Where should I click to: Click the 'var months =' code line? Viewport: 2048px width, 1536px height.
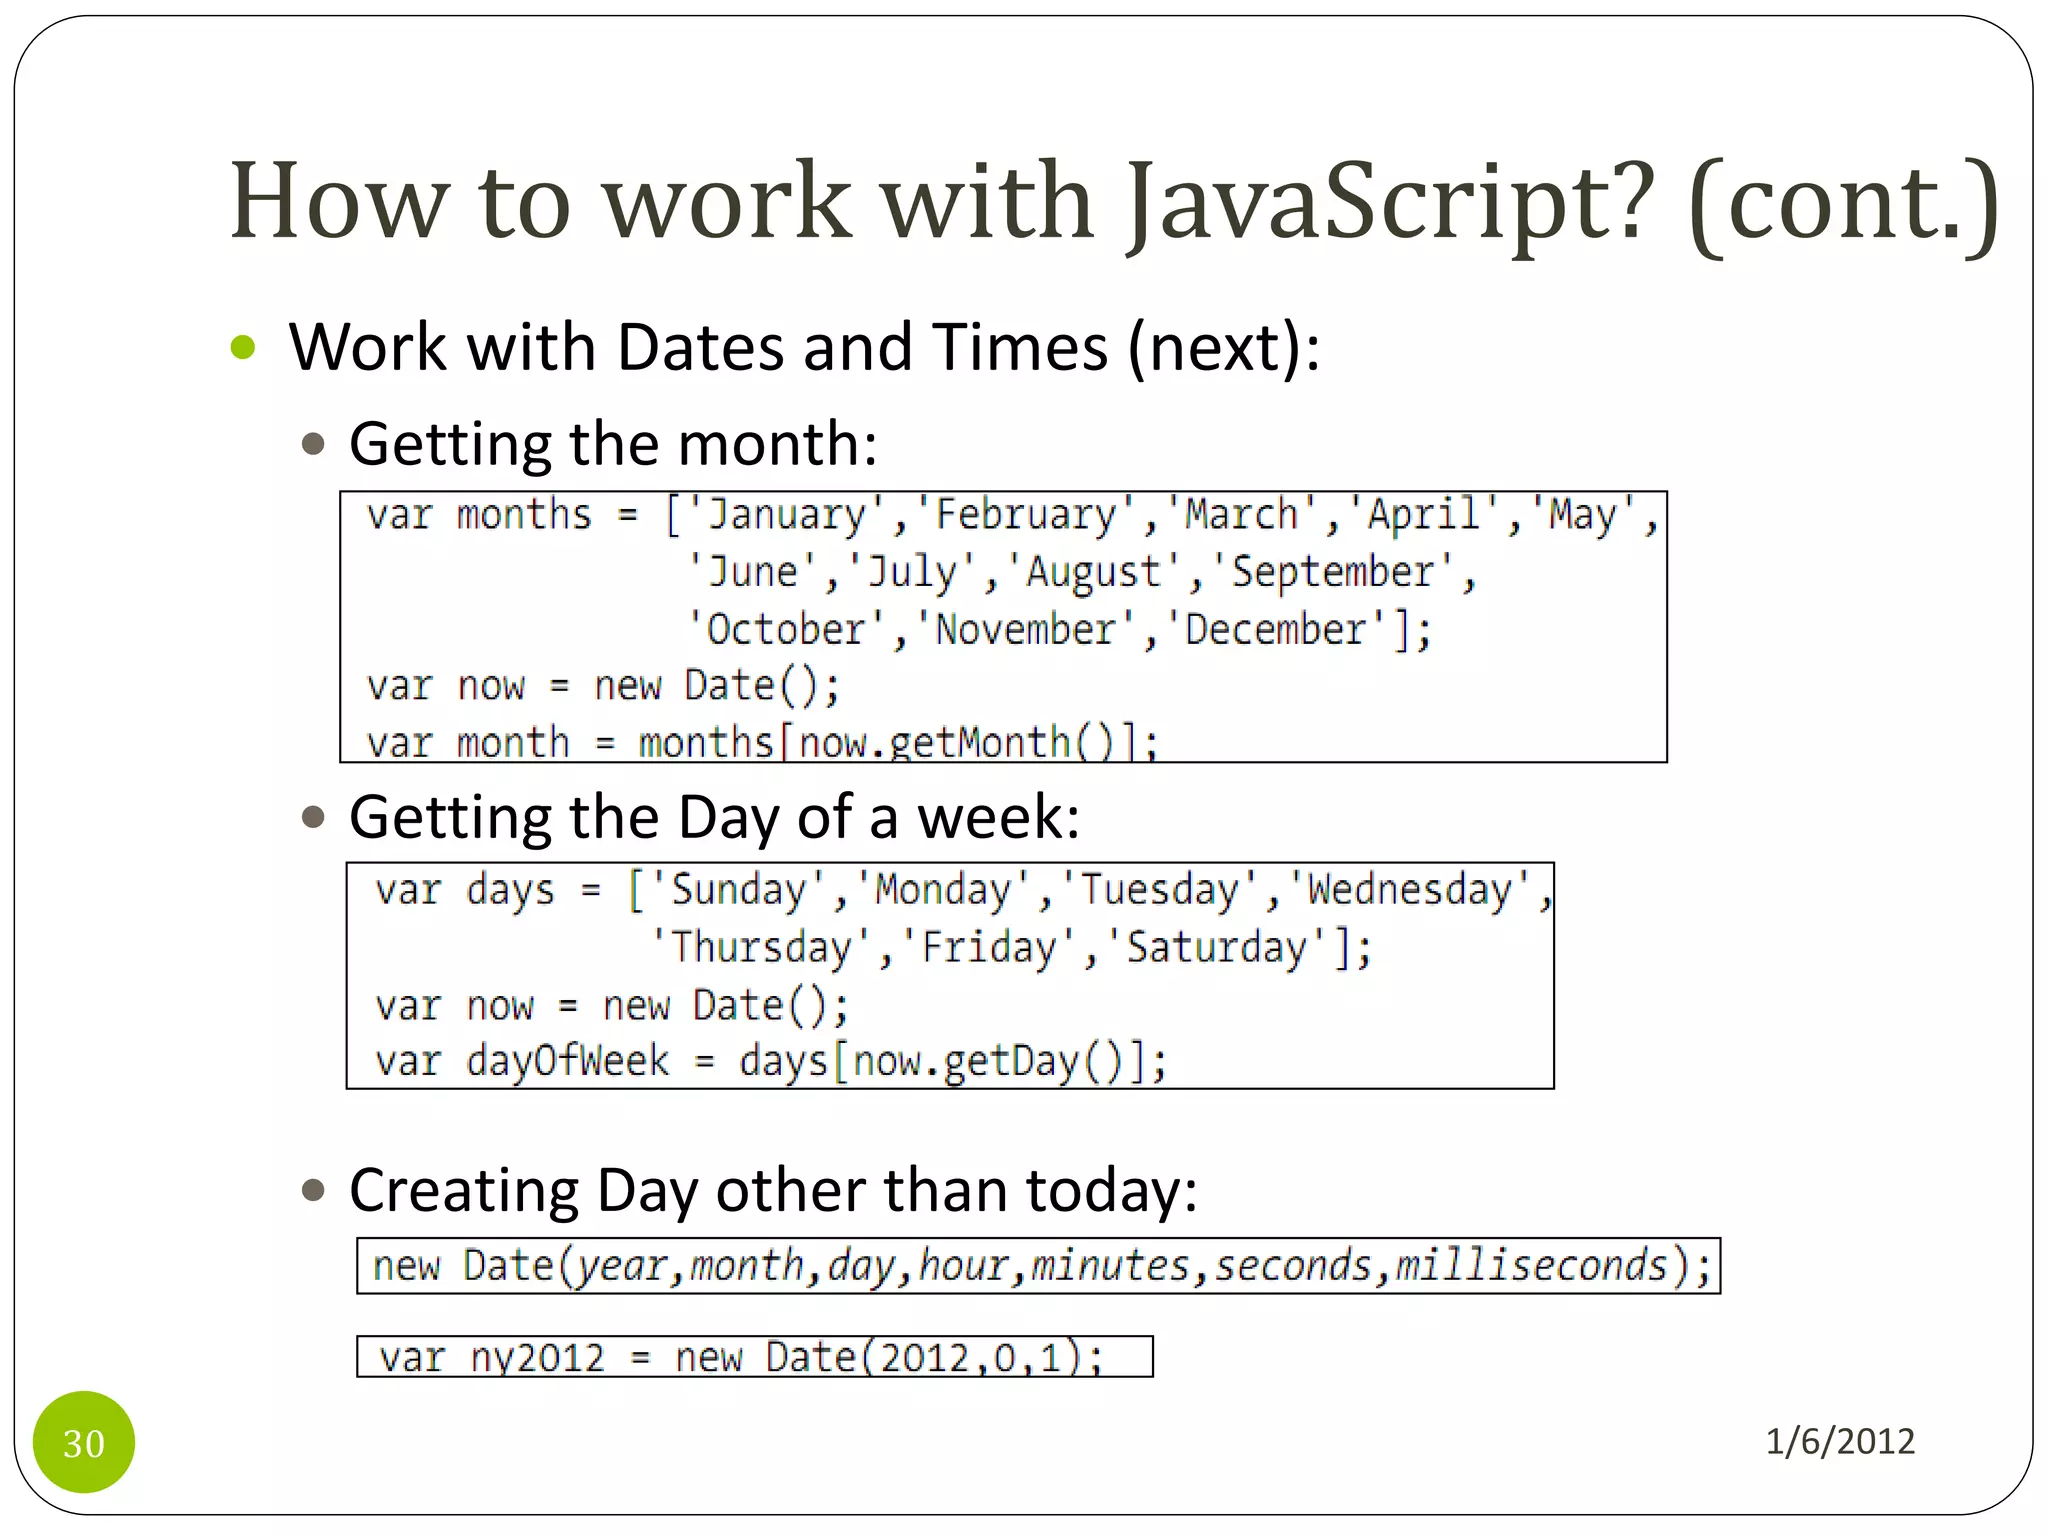tap(1012, 516)
